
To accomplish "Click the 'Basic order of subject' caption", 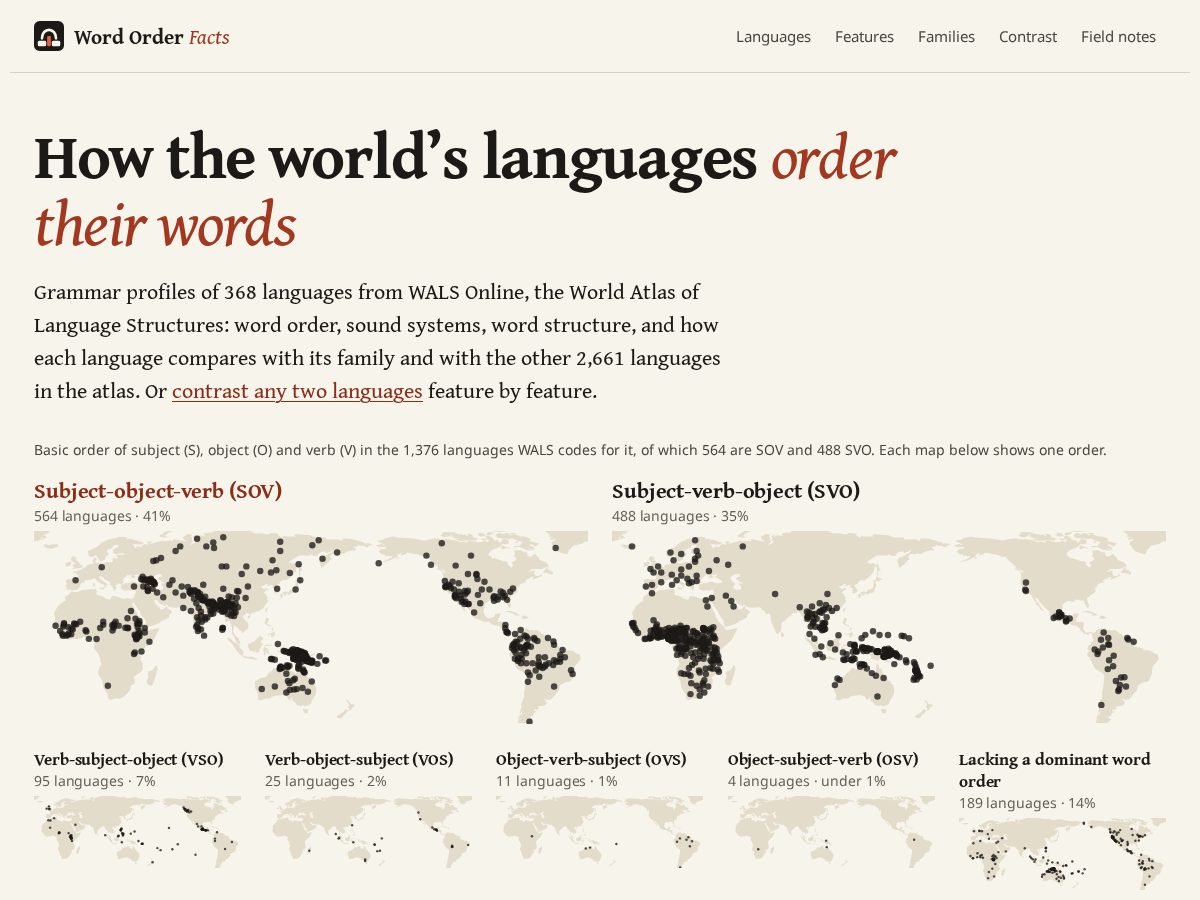I will point(570,450).
